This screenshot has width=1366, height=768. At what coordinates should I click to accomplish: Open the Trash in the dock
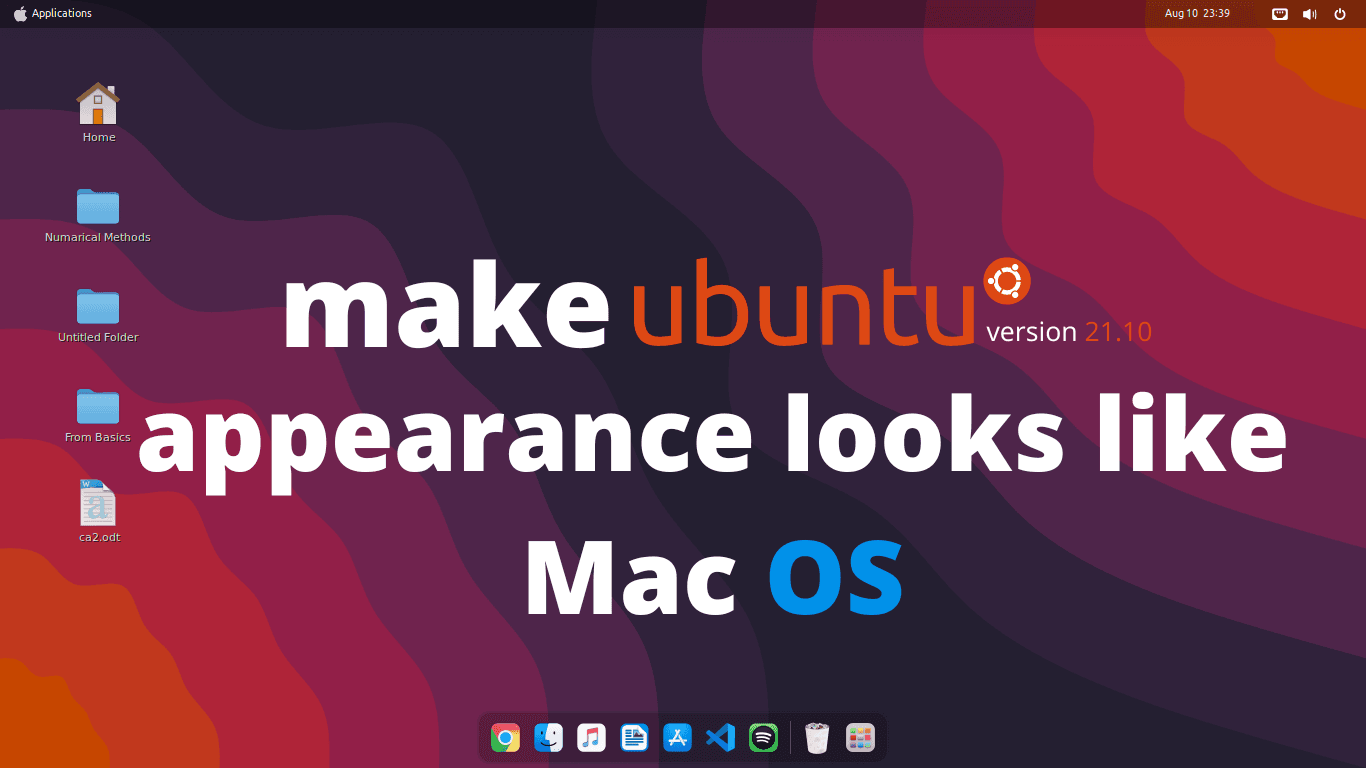pyautogui.click(x=817, y=738)
